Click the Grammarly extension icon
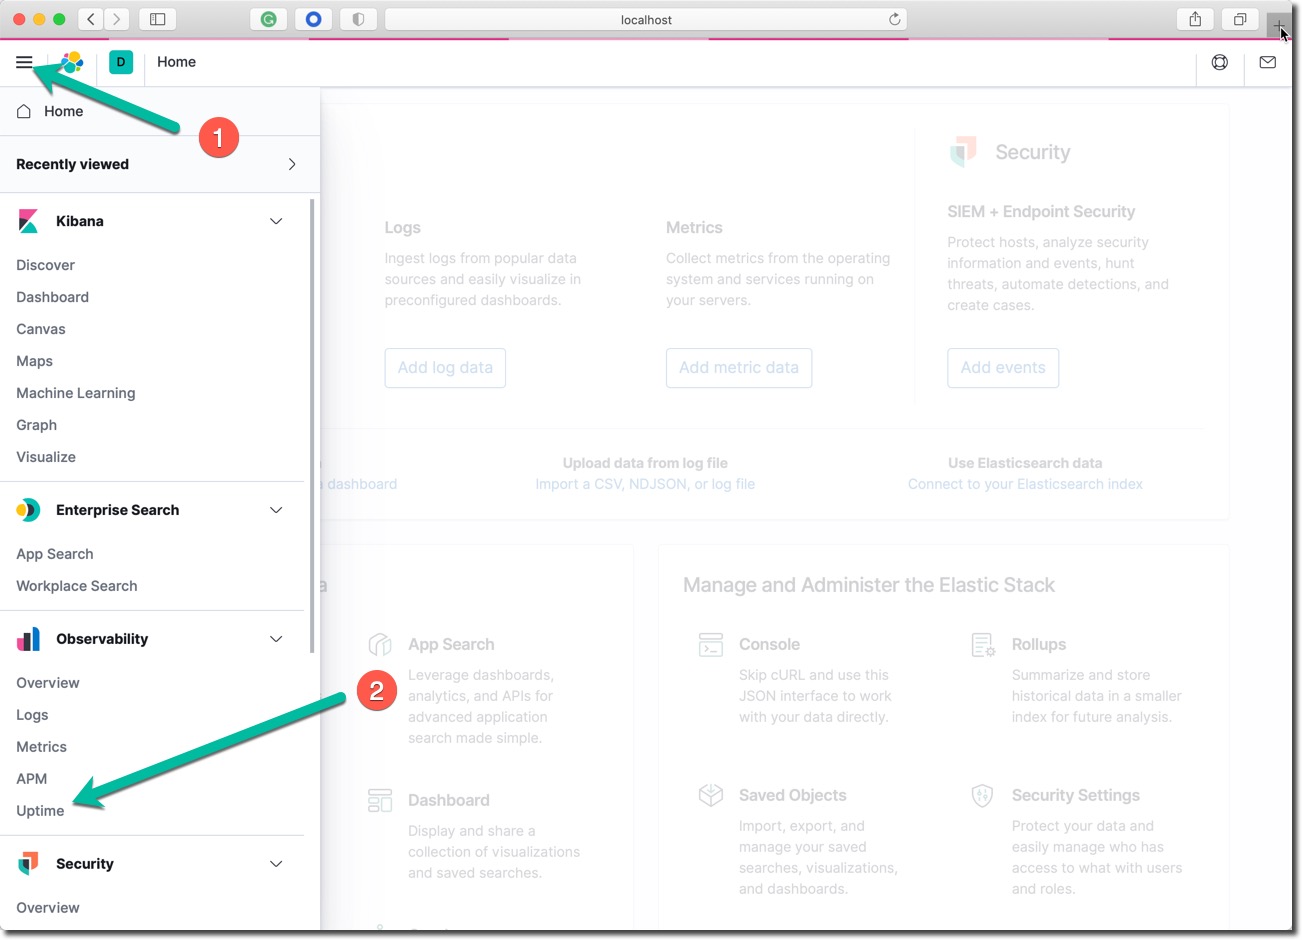 pyautogui.click(x=268, y=19)
